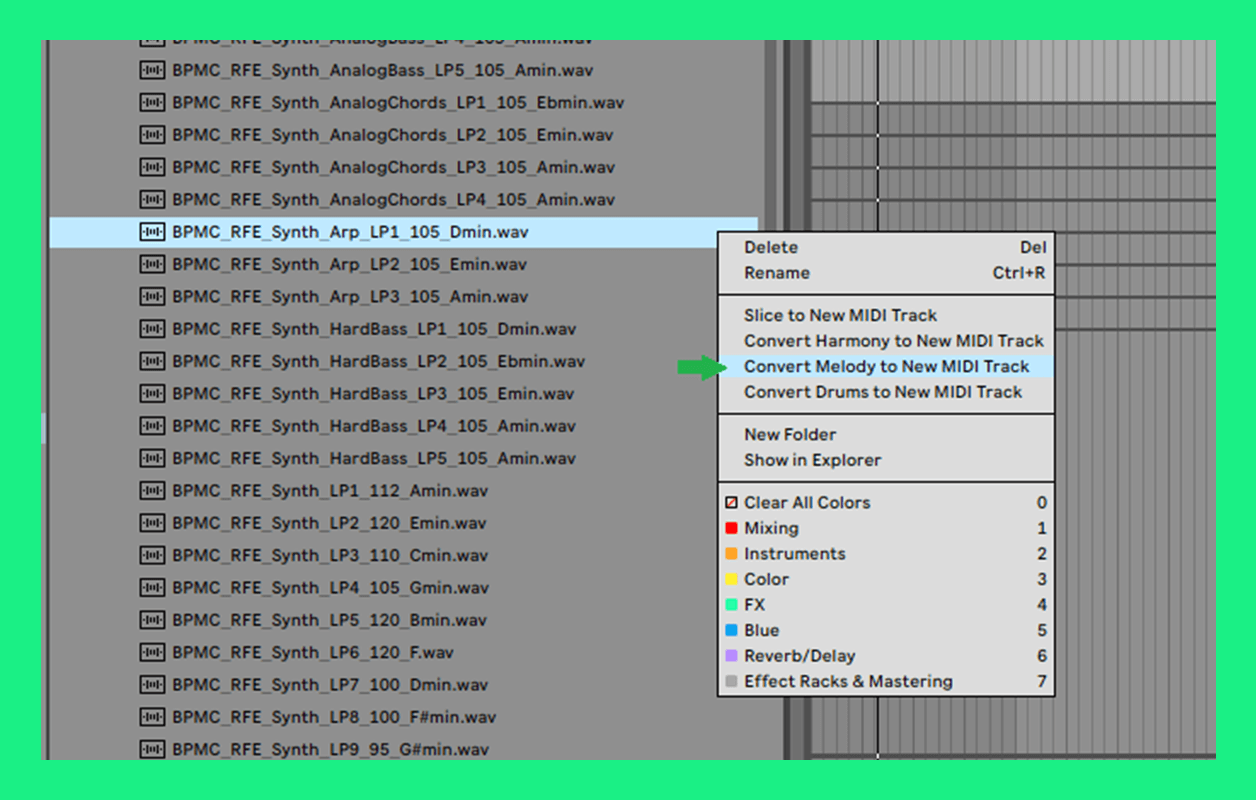
Task: Select Convert Drums to New MIDI Track
Action: click(882, 392)
